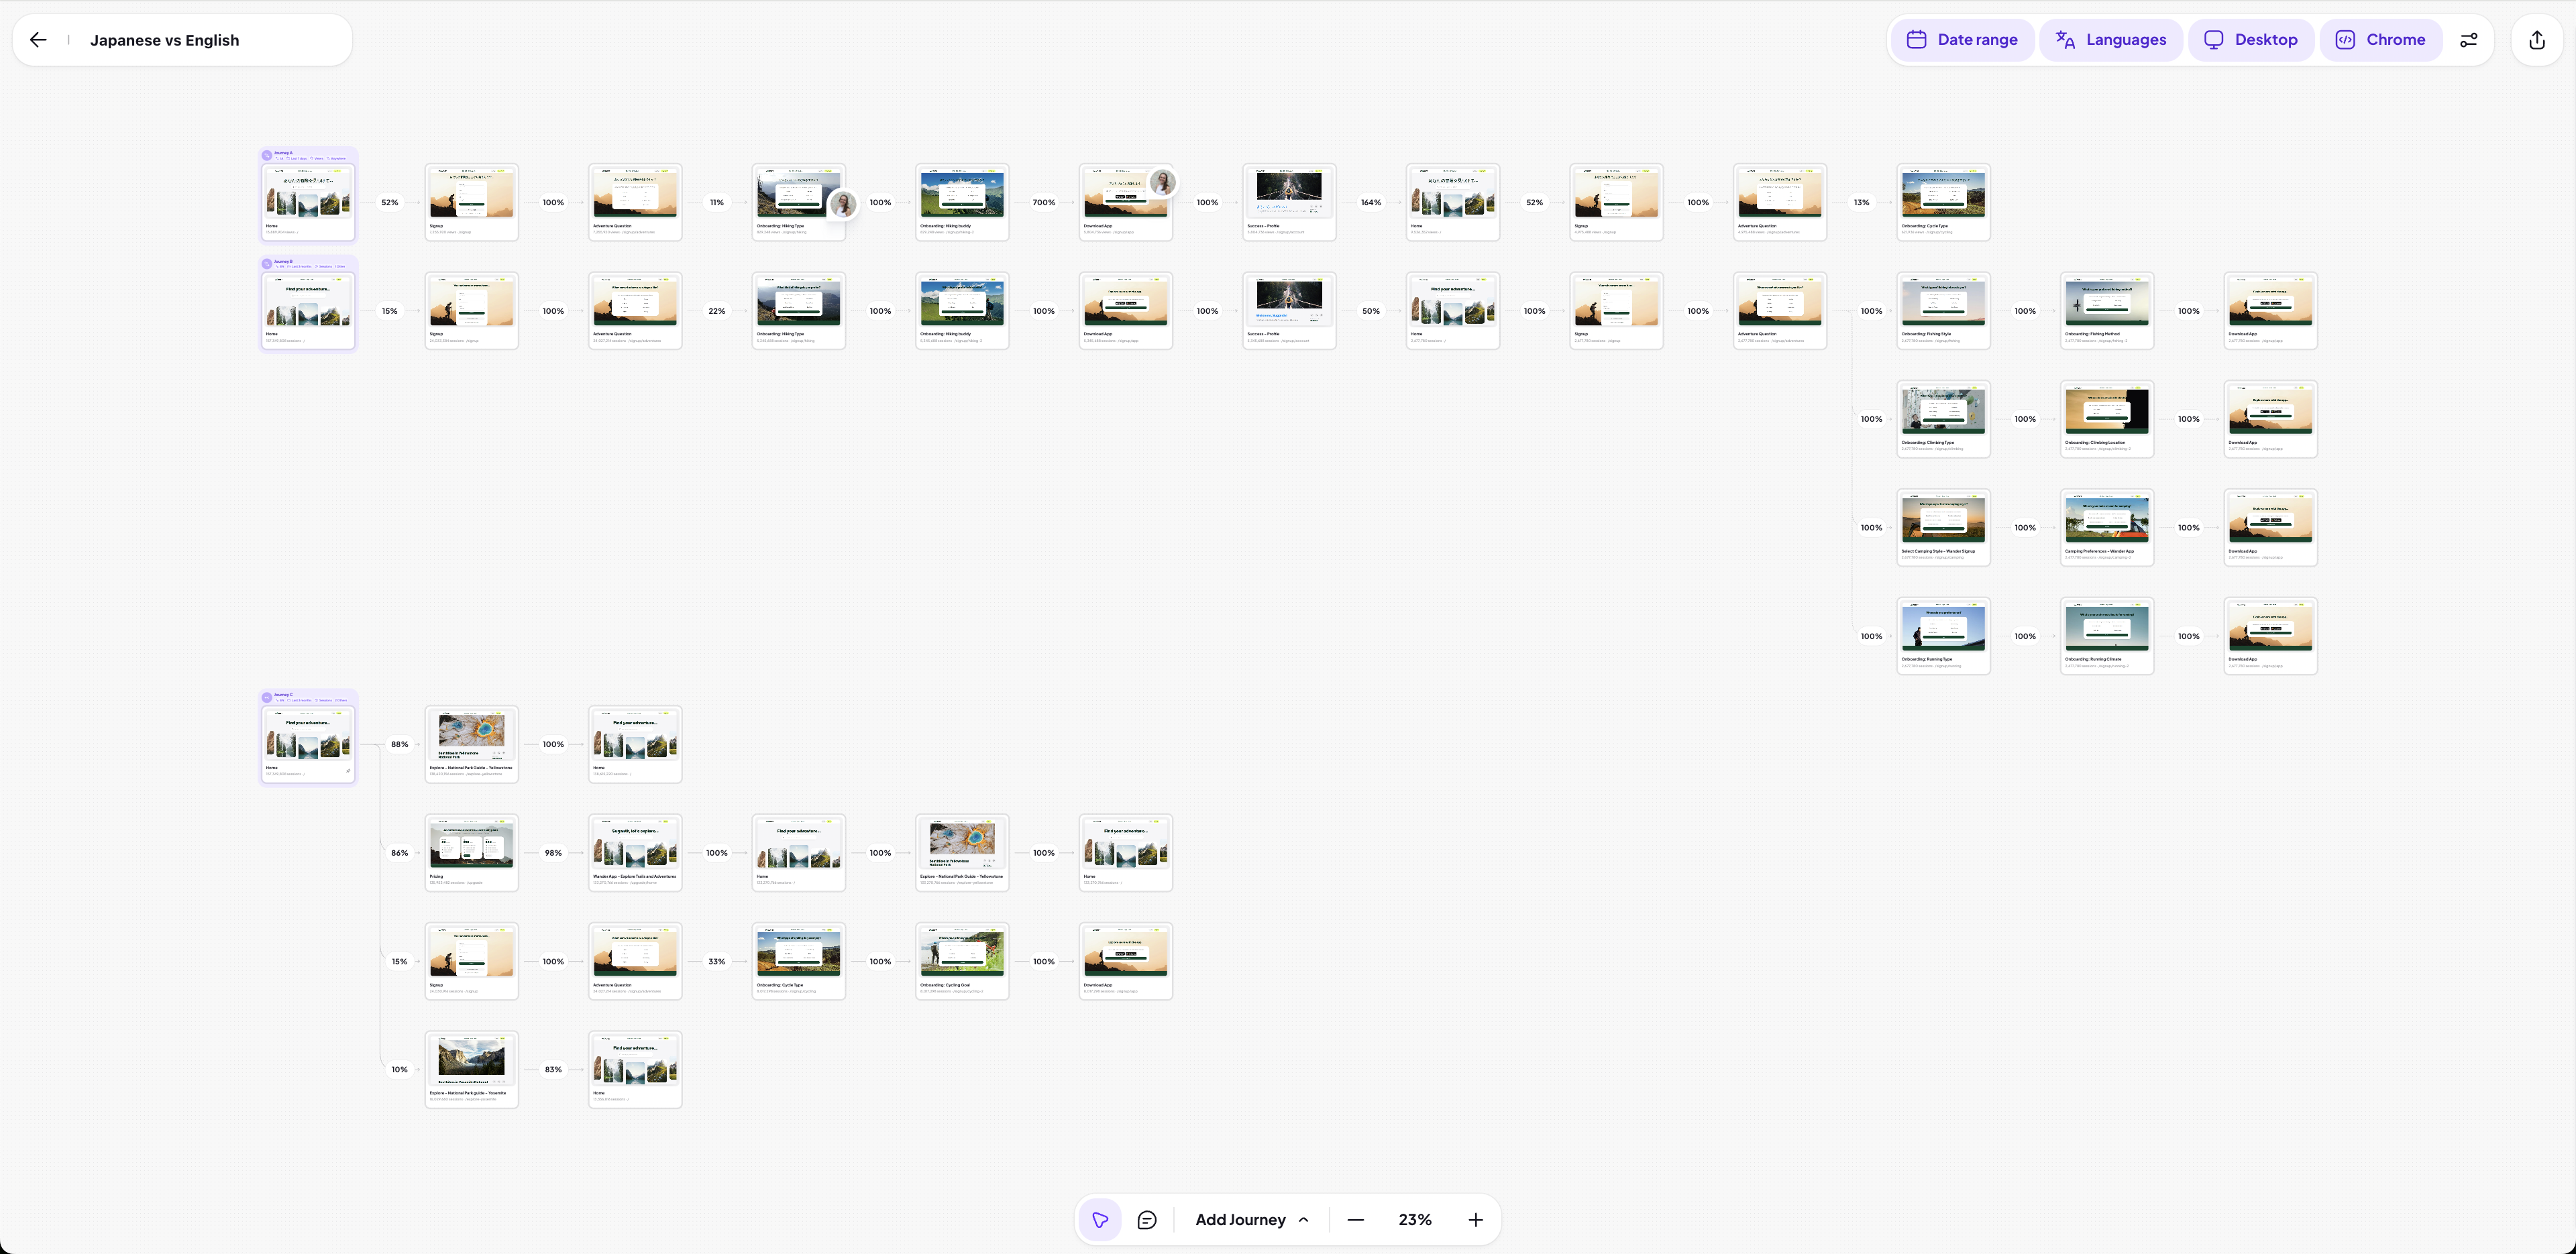Click commenter avatar on Download App card
The image size is (2576, 1254).
(x=1162, y=182)
